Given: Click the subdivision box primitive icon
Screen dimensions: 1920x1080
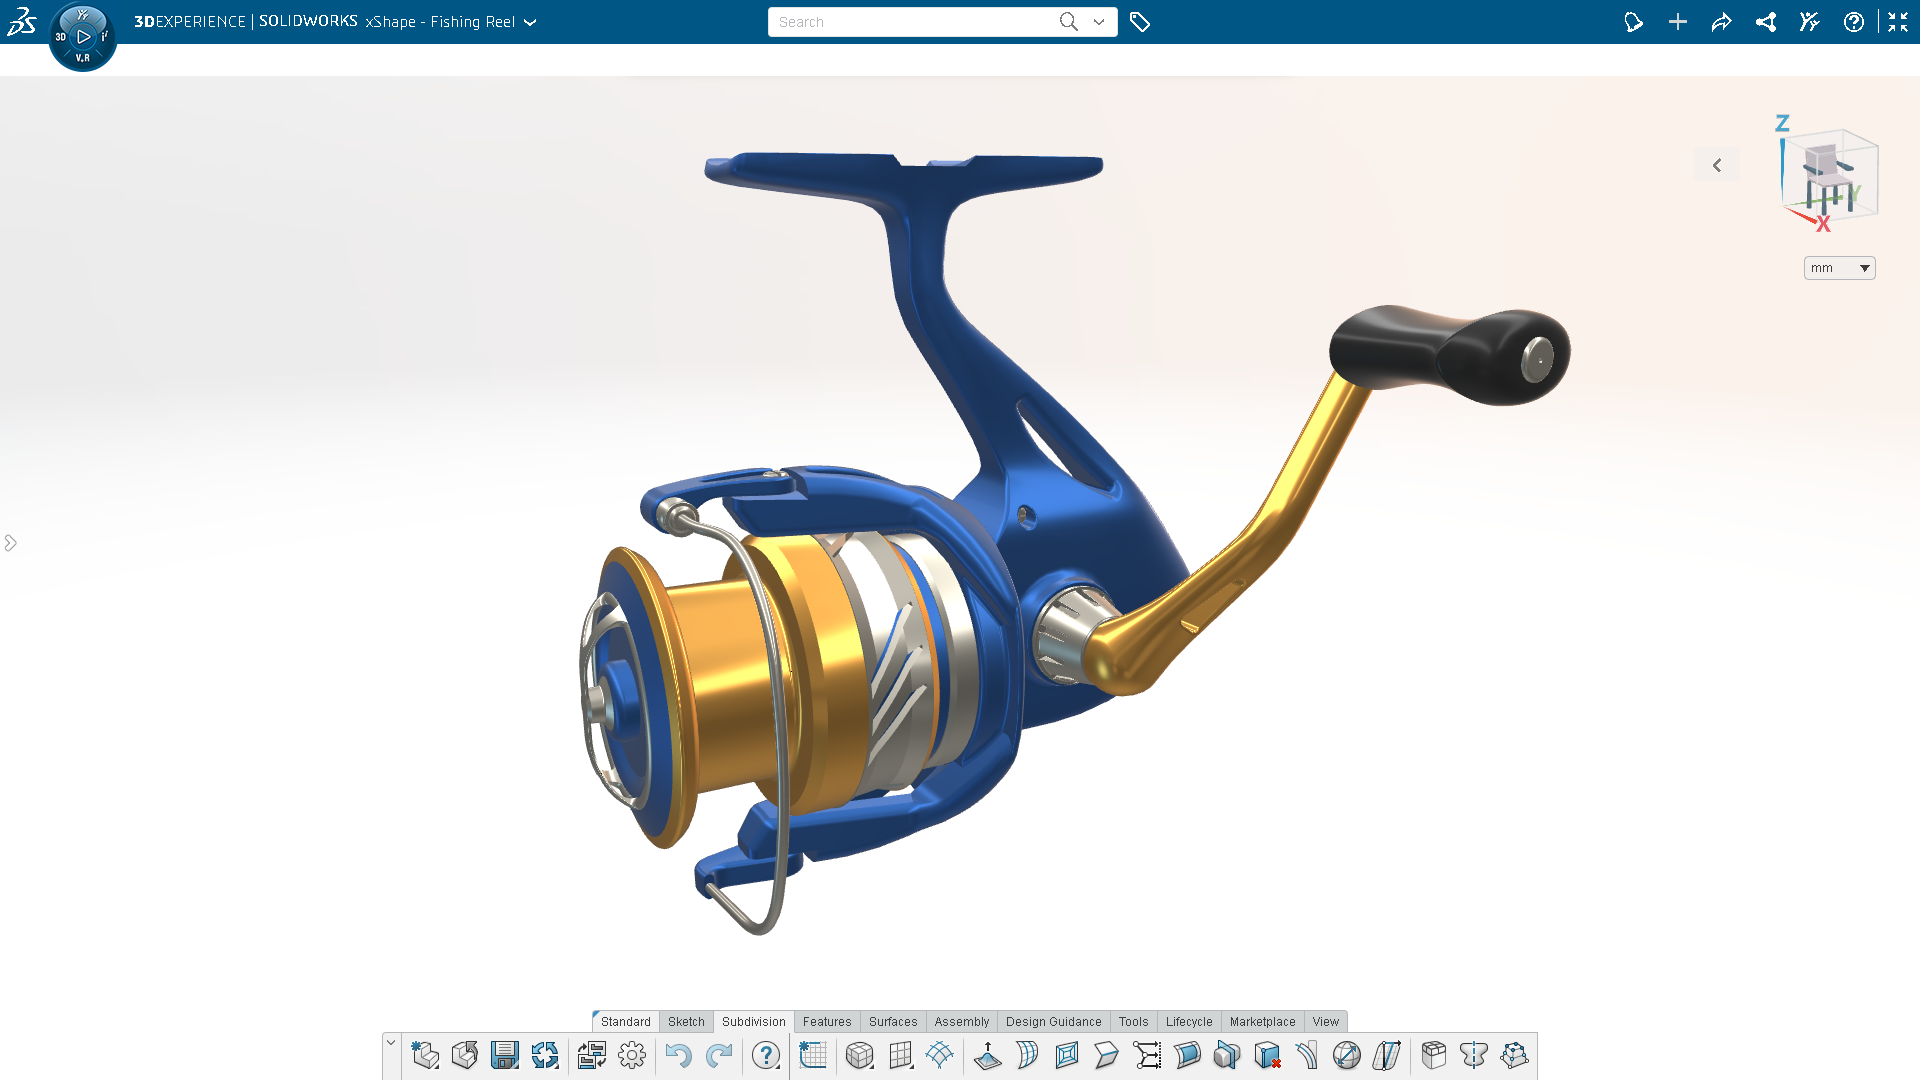Looking at the screenshot, I should 859,1056.
